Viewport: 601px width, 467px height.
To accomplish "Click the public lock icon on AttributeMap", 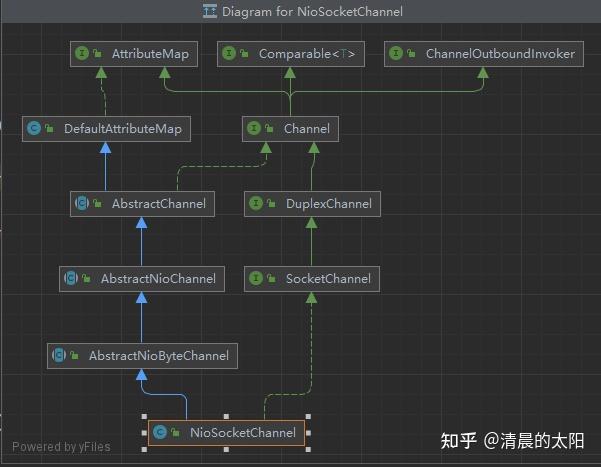I will pyautogui.click(x=98, y=53).
